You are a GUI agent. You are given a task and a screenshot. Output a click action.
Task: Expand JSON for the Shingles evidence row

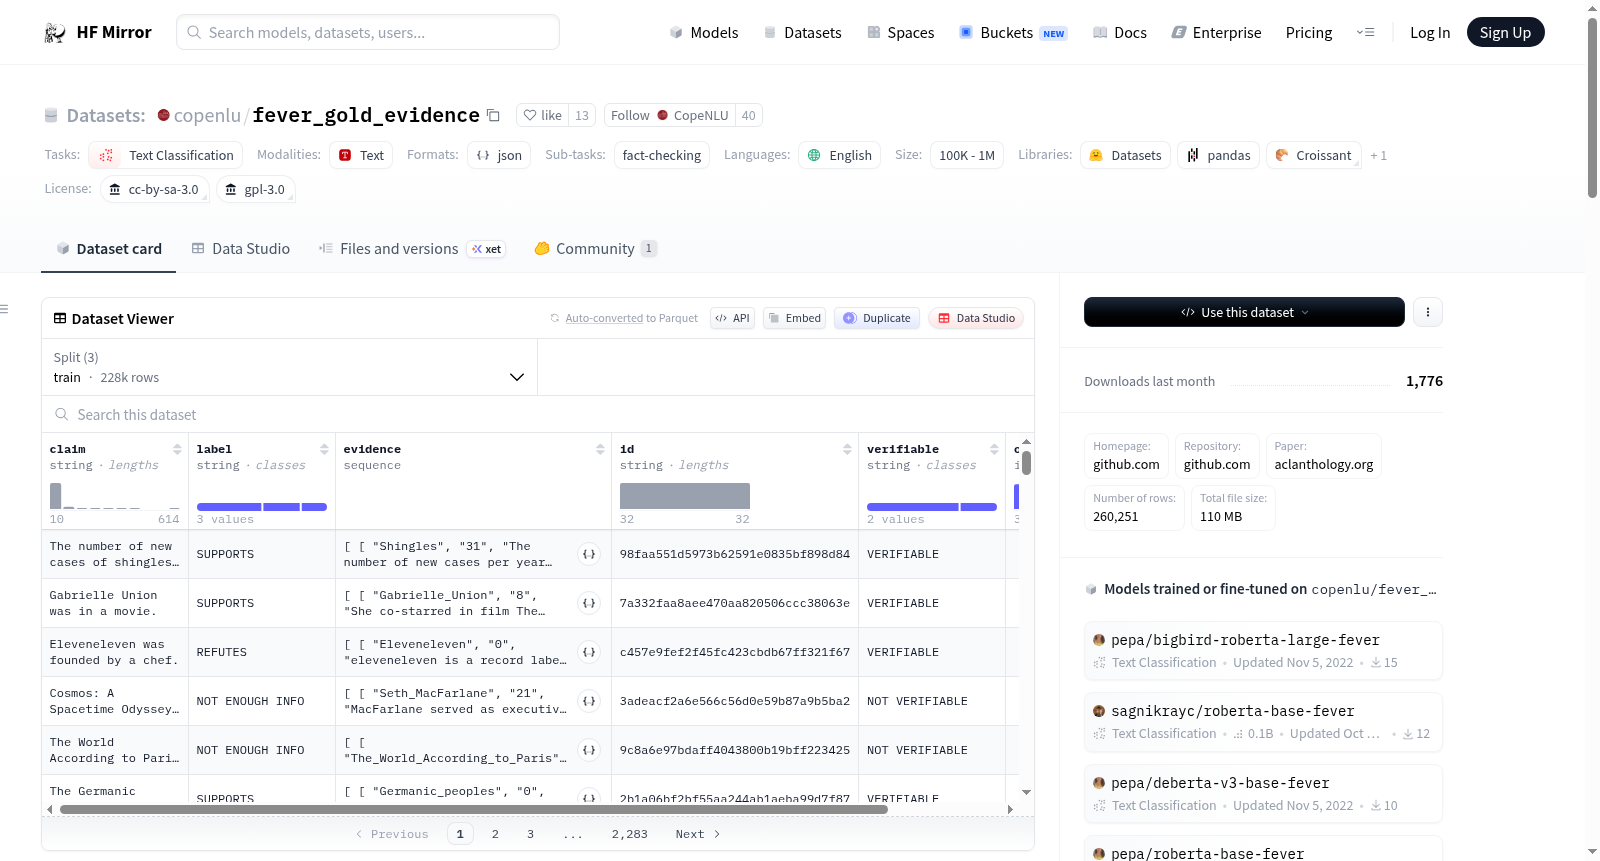coord(589,554)
